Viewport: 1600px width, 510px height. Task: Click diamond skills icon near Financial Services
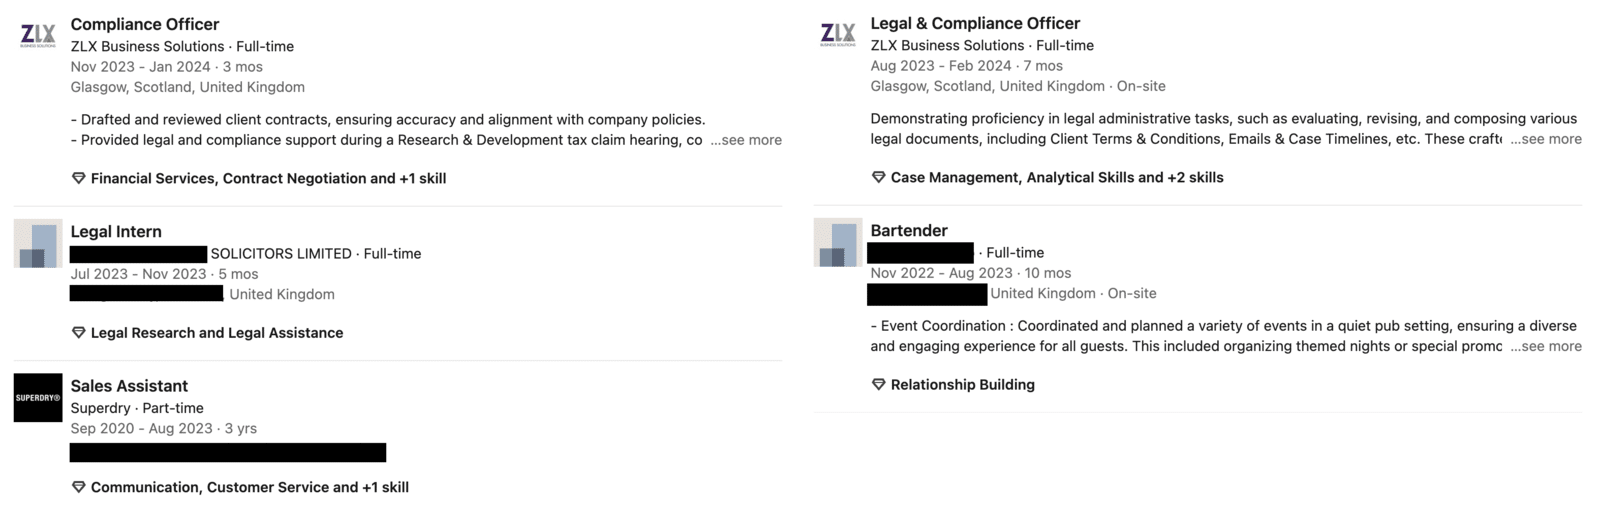(78, 178)
